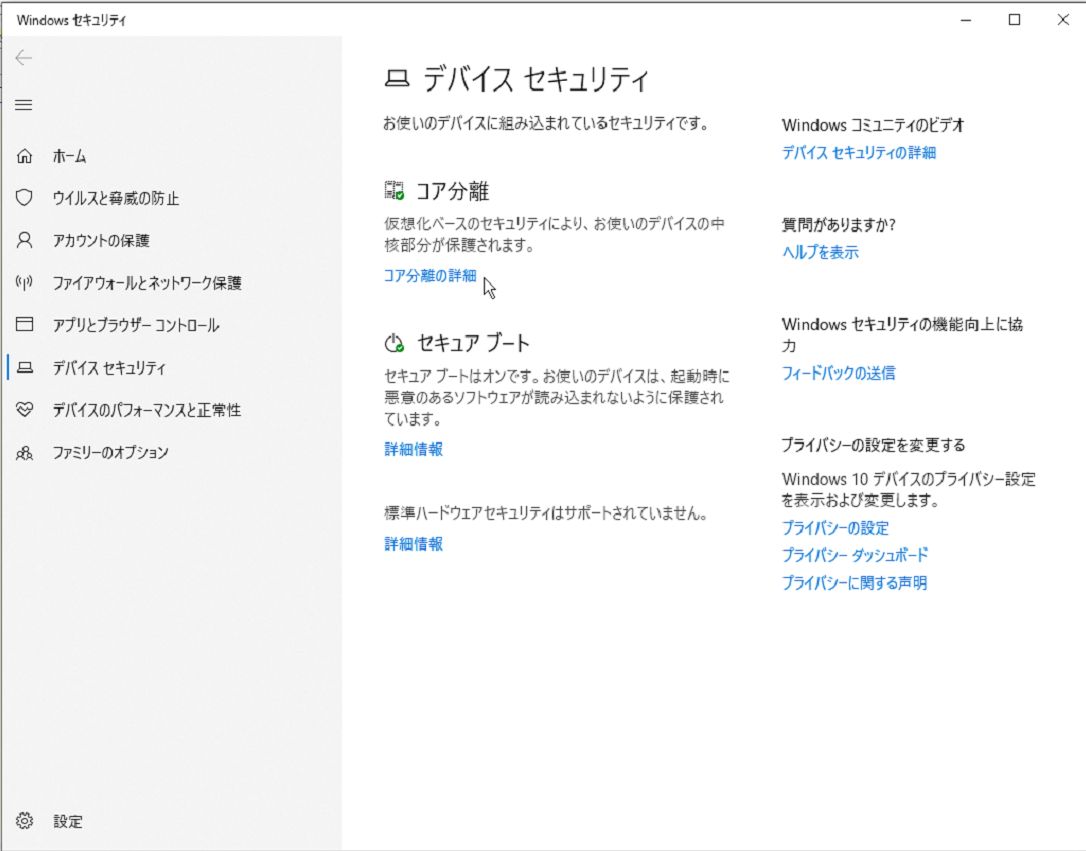Click the デバイスのパフォーマンスと正常性 heart icon
The height and width of the screenshot is (851, 1086).
[24, 410]
